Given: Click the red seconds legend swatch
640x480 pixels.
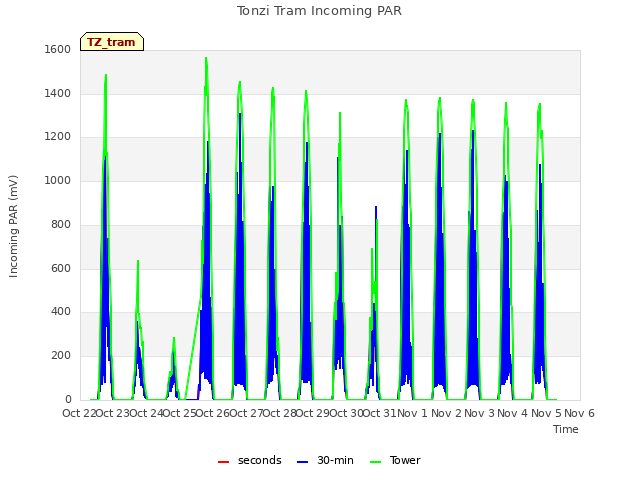Looking at the screenshot, I should (x=223, y=462).
